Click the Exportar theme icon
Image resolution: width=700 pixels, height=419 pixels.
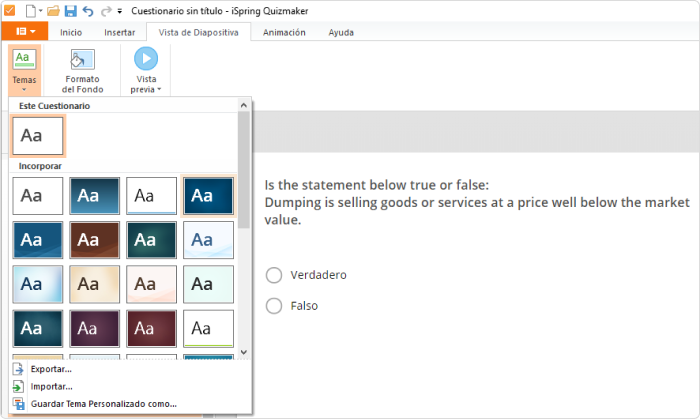point(18,369)
